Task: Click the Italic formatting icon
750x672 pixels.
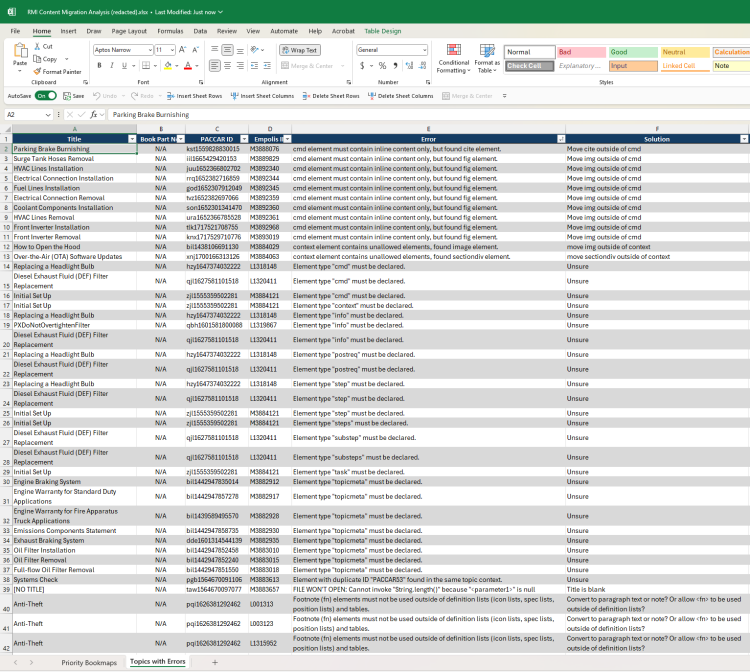Action: pyautogui.click(x=111, y=66)
